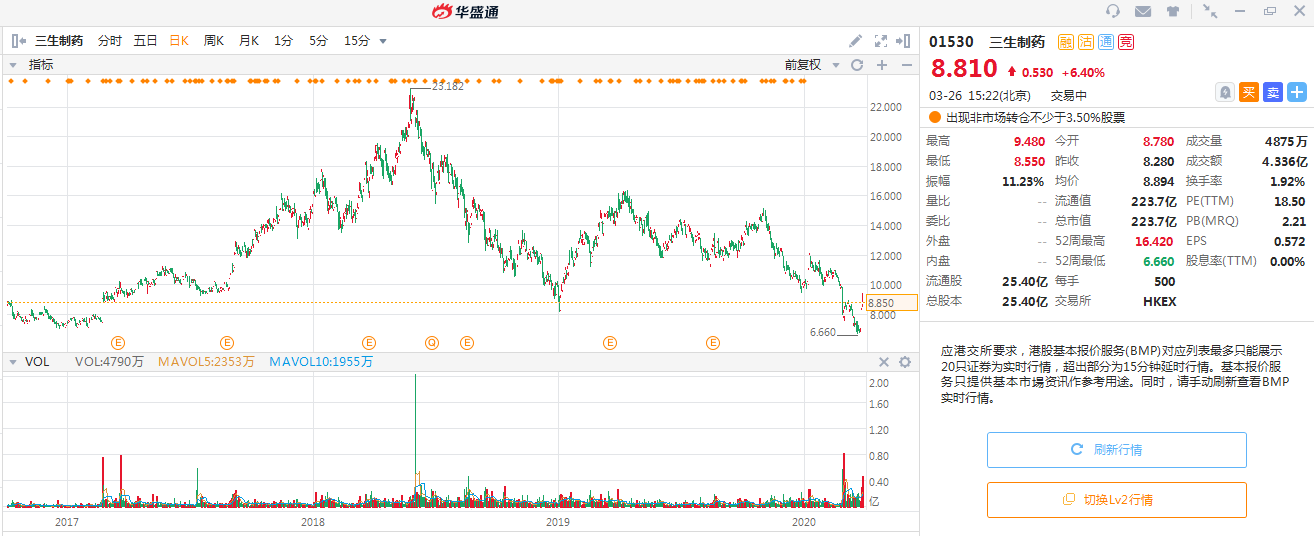
Task: Click 切换Lv2行情 switch button
Action: coord(1117,500)
